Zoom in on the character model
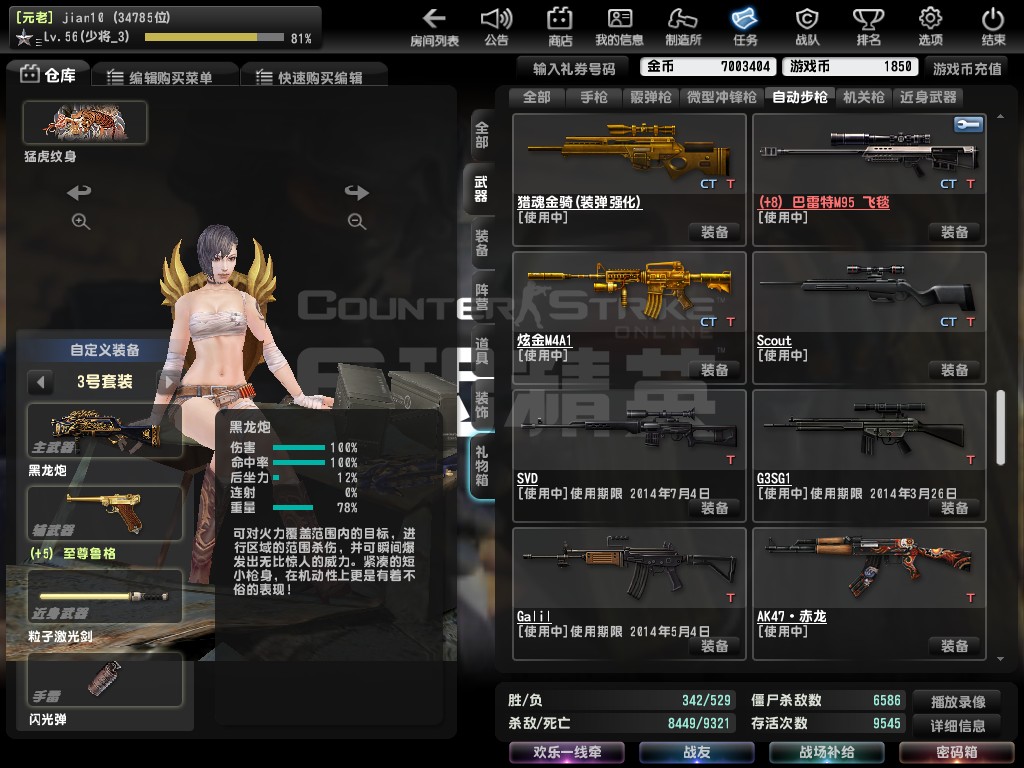The height and width of the screenshot is (768, 1024). click(80, 221)
